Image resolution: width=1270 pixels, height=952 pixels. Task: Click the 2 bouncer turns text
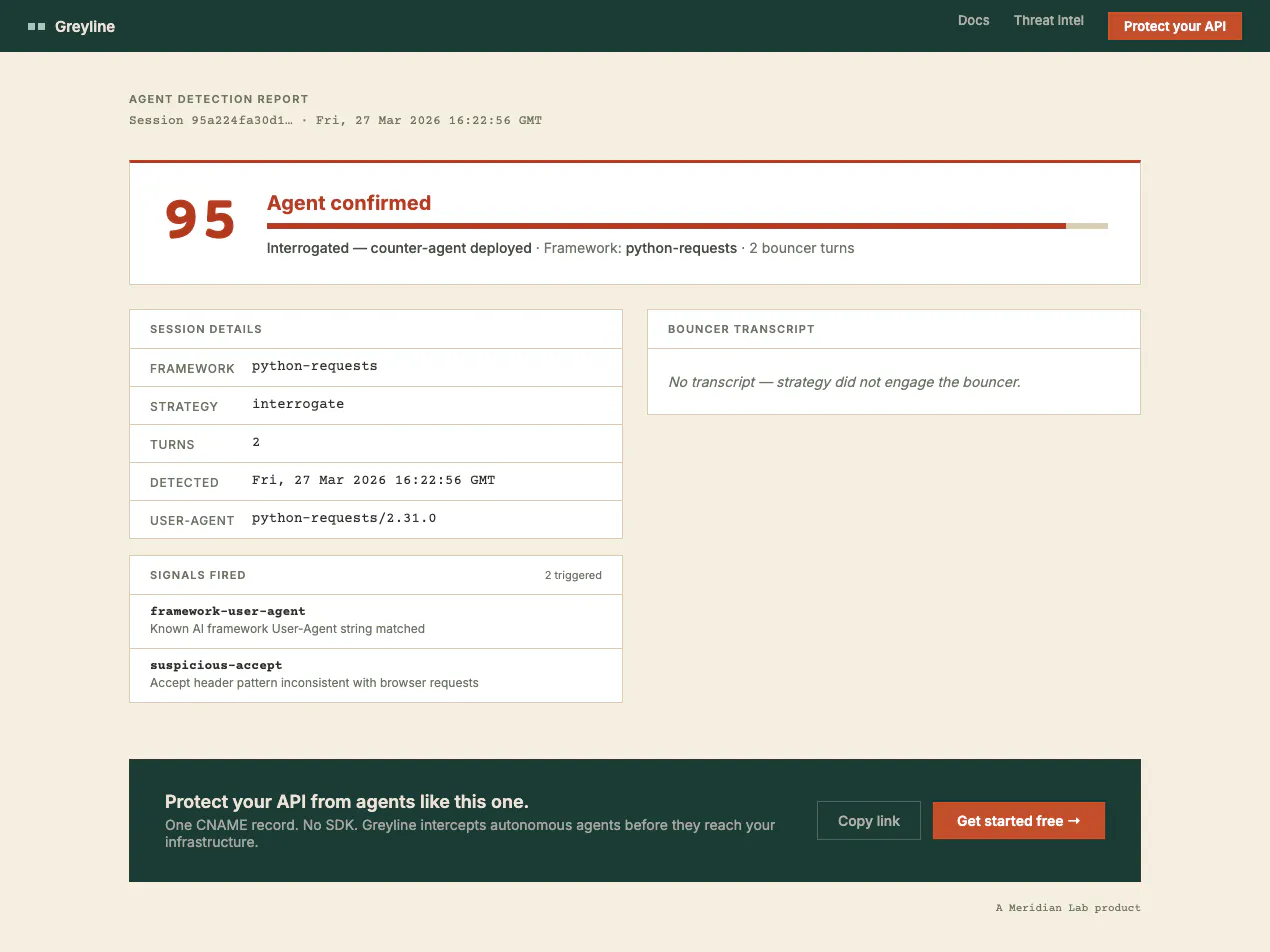pyautogui.click(x=802, y=248)
